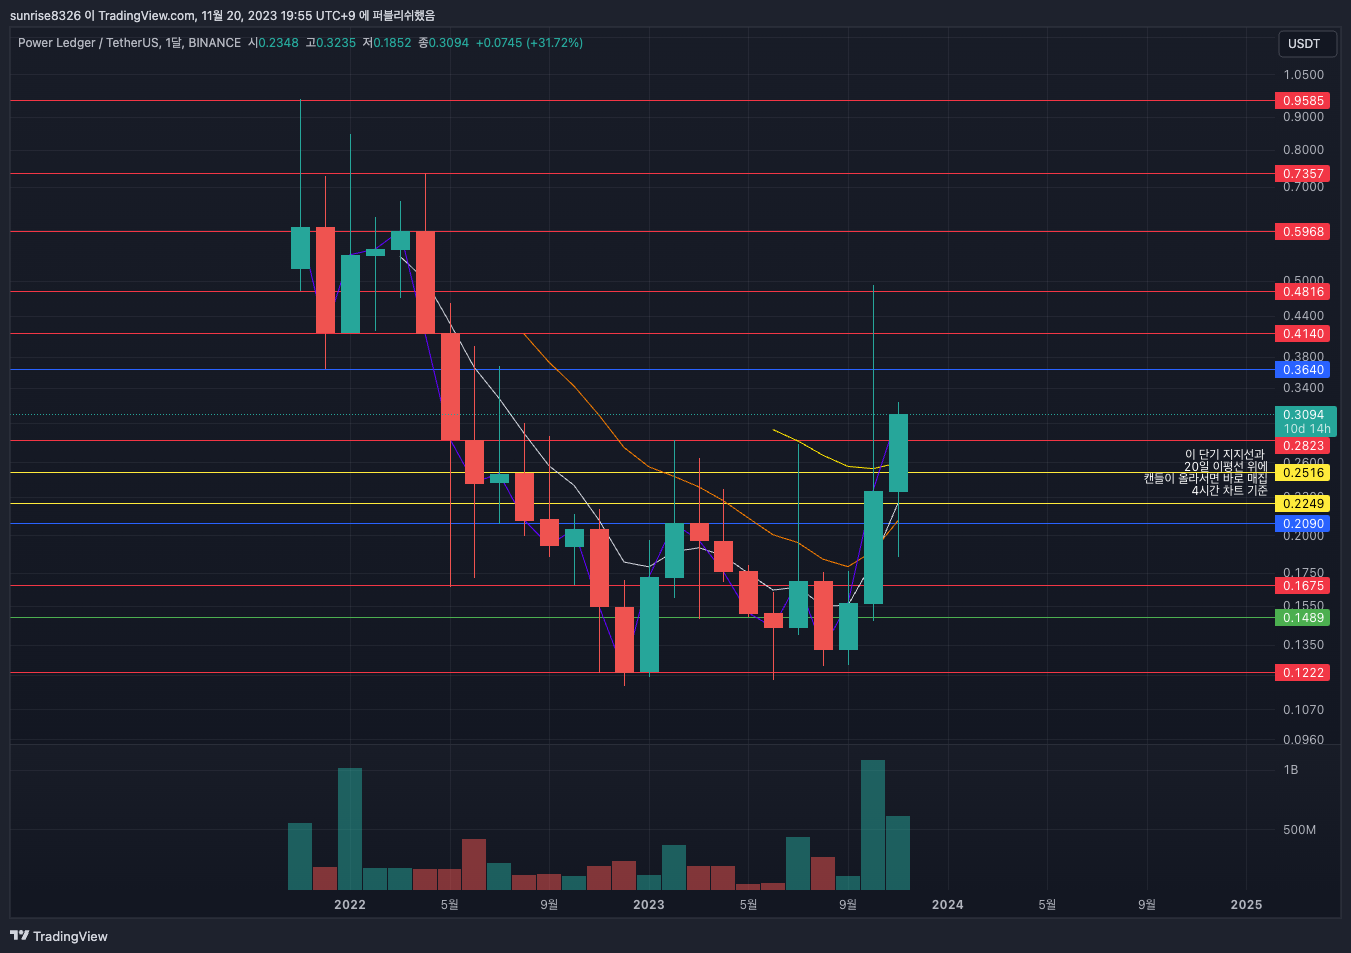Click the 1.0500 price scale tick
The image size is (1351, 953).
click(1303, 75)
